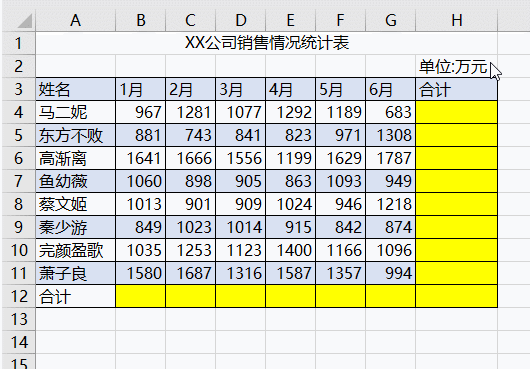Click the 合计 header in column H

tap(457, 89)
